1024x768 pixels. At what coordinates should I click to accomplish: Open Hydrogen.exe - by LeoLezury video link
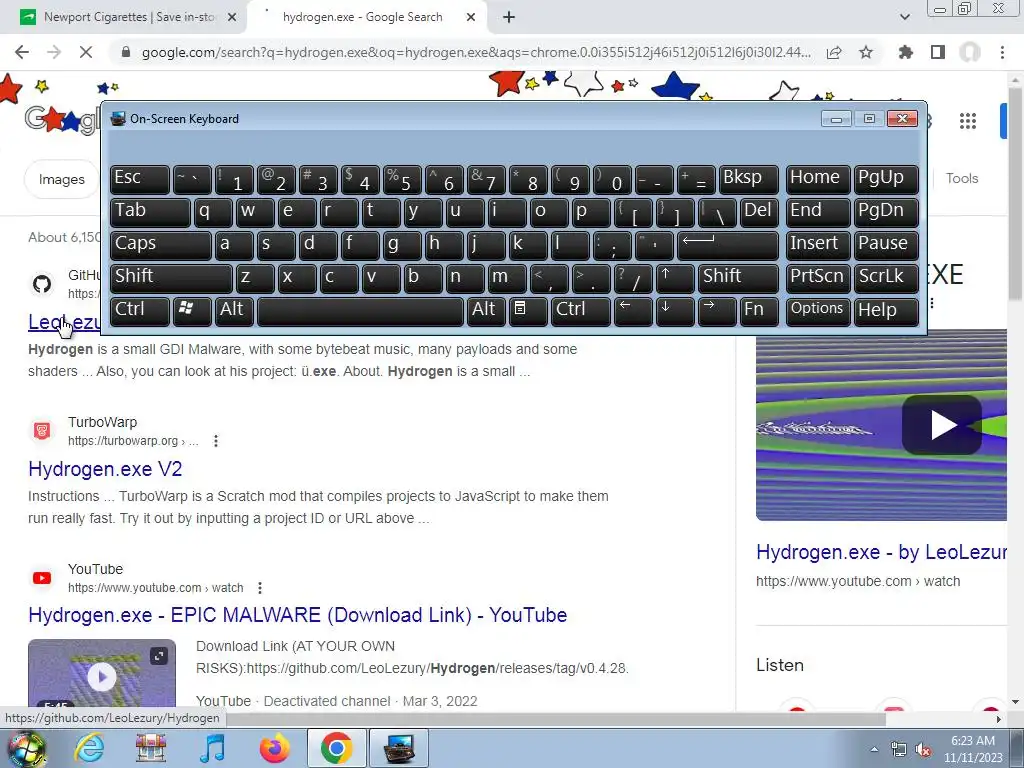pyautogui.click(x=881, y=552)
